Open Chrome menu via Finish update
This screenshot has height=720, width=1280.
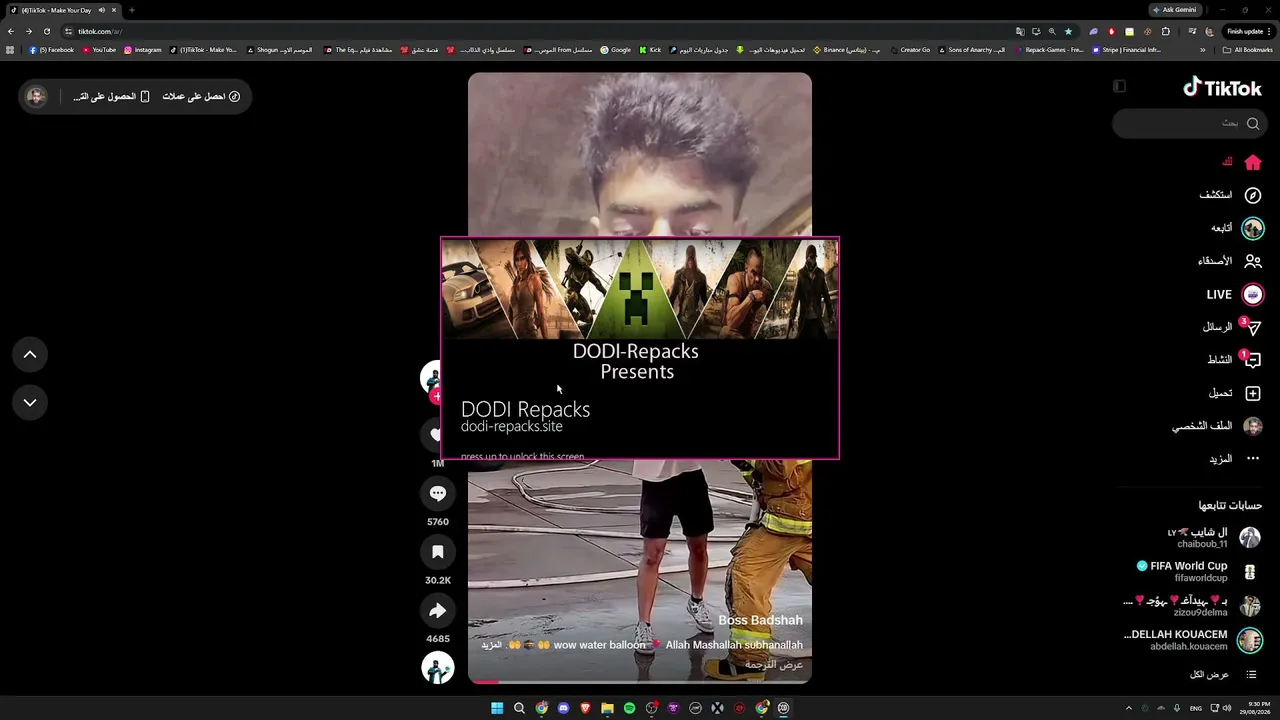click(1249, 31)
